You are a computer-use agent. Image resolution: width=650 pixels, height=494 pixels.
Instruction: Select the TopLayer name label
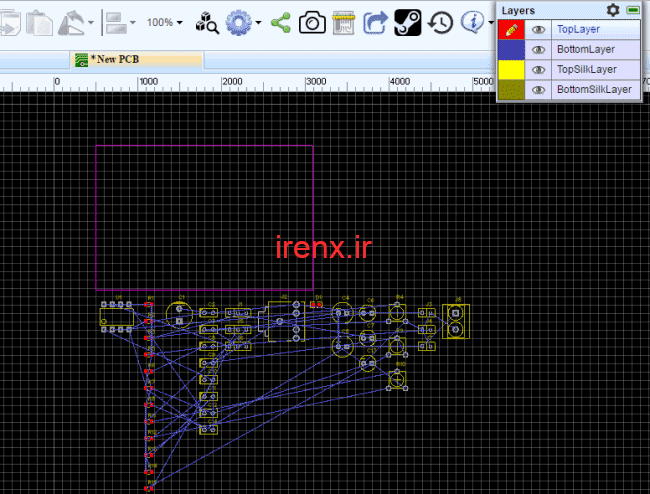pyautogui.click(x=578, y=30)
